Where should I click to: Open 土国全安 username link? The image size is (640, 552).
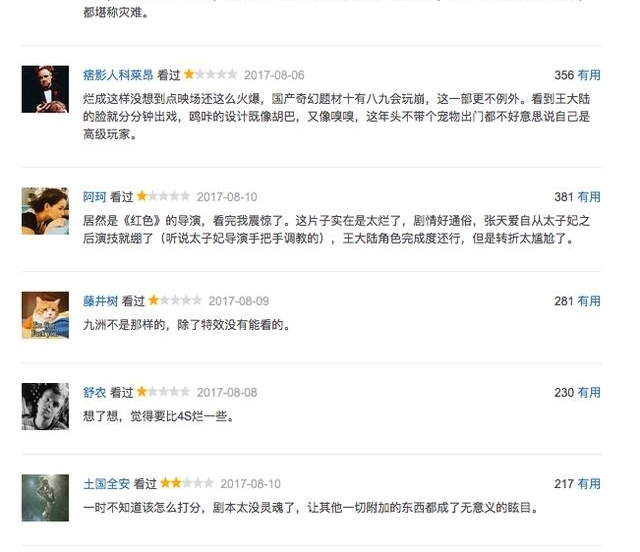click(107, 484)
